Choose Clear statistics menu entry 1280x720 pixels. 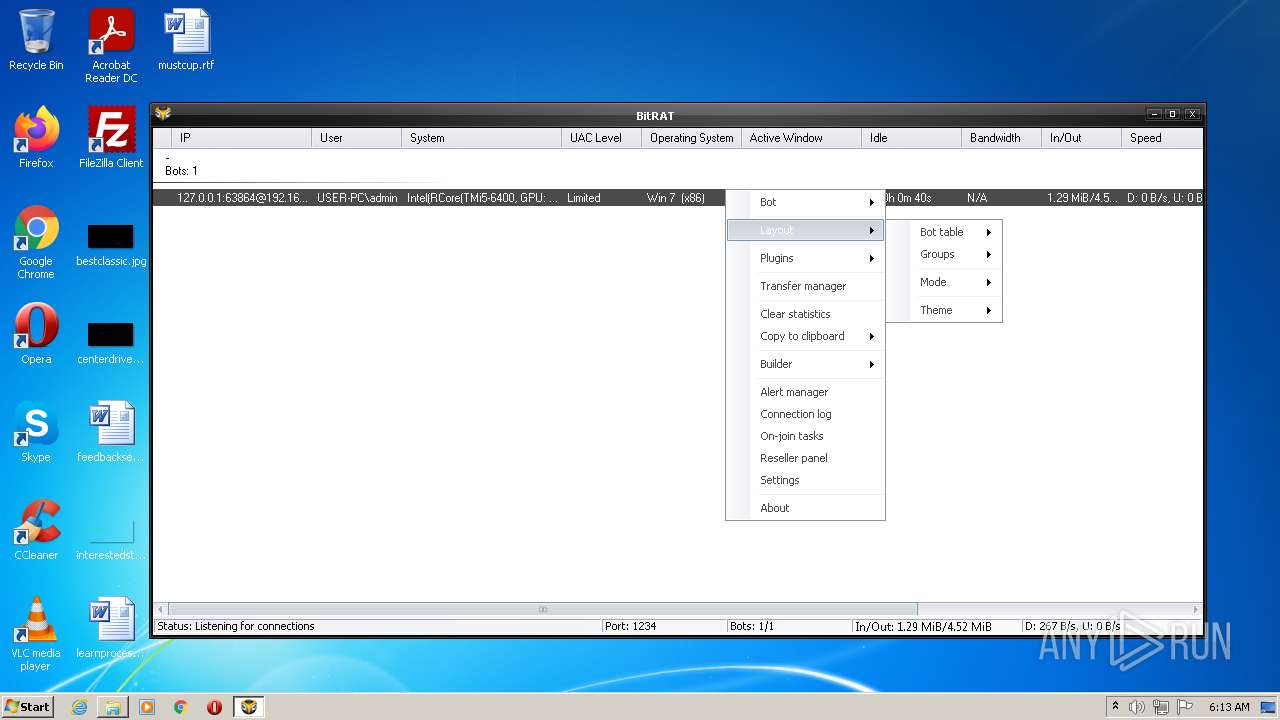[x=806, y=314]
